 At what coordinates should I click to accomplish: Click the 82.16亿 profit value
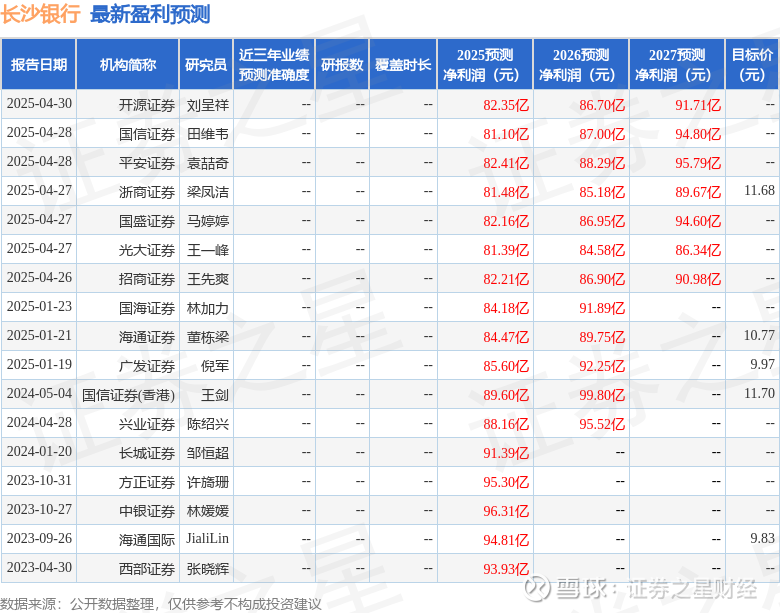pyautogui.click(x=506, y=221)
